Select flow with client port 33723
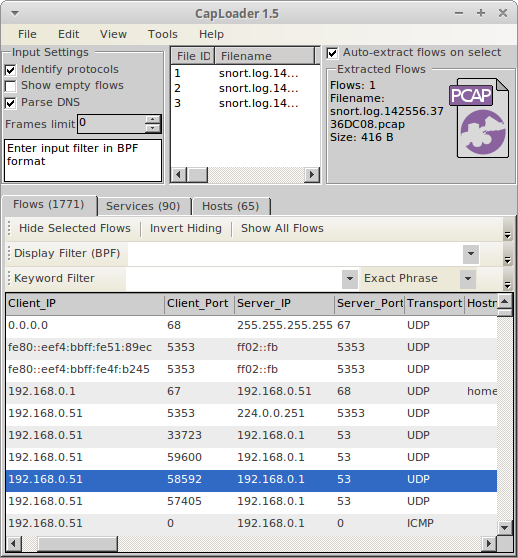518x558 pixels. (x=251, y=436)
